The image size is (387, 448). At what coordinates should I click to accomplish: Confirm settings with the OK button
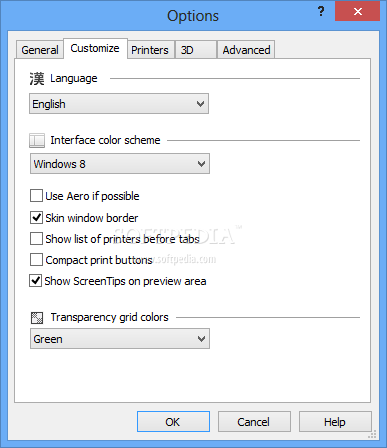pyautogui.click(x=173, y=422)
